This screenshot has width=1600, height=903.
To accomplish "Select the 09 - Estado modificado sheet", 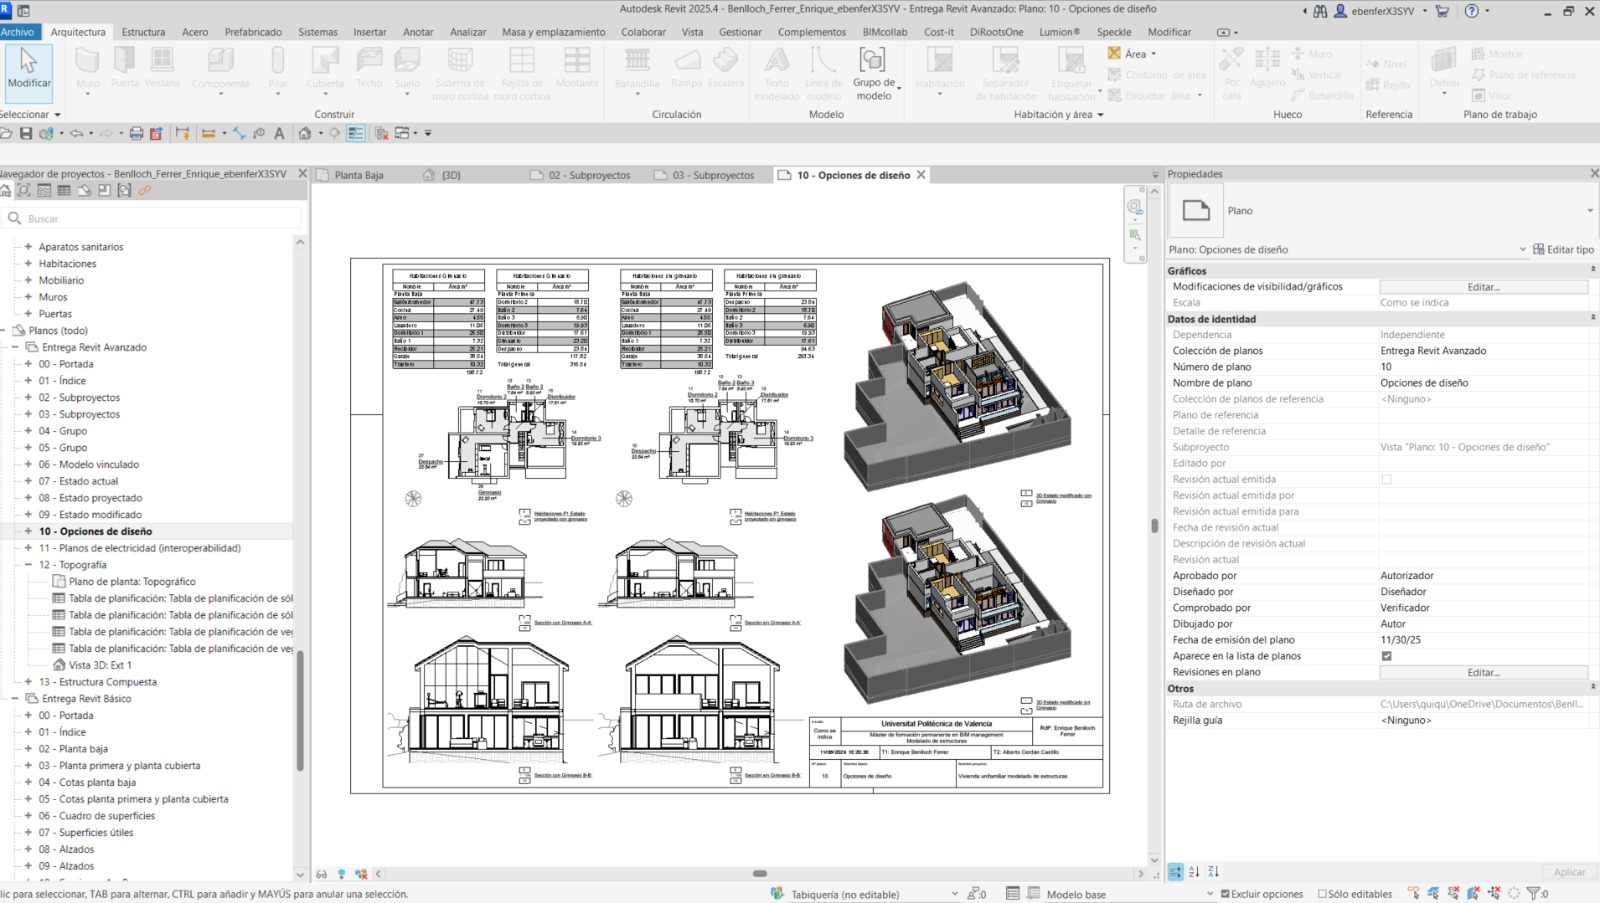I will pyautogui.click(x=90, y=515).
